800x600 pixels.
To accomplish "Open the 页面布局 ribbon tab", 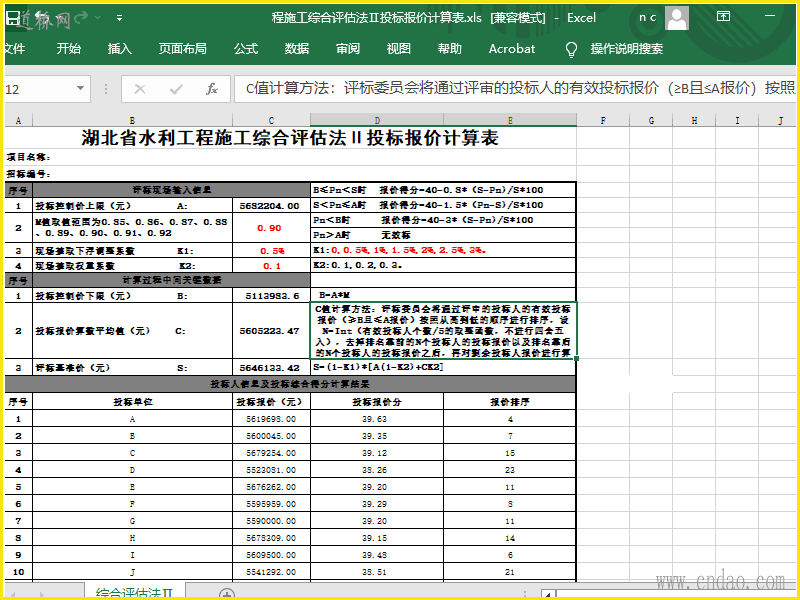I will point(182,49).
